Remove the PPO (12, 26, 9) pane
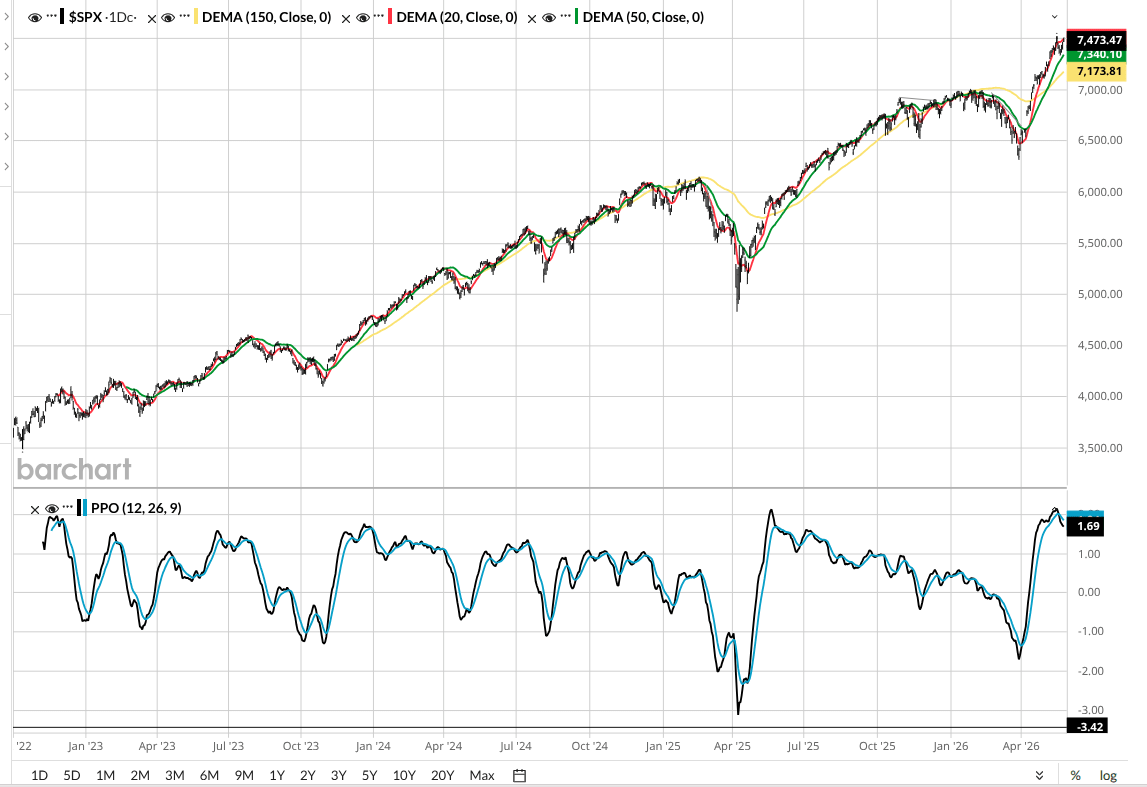The width and height of the screenshot is (1147, 787). [x=34, y=510]
